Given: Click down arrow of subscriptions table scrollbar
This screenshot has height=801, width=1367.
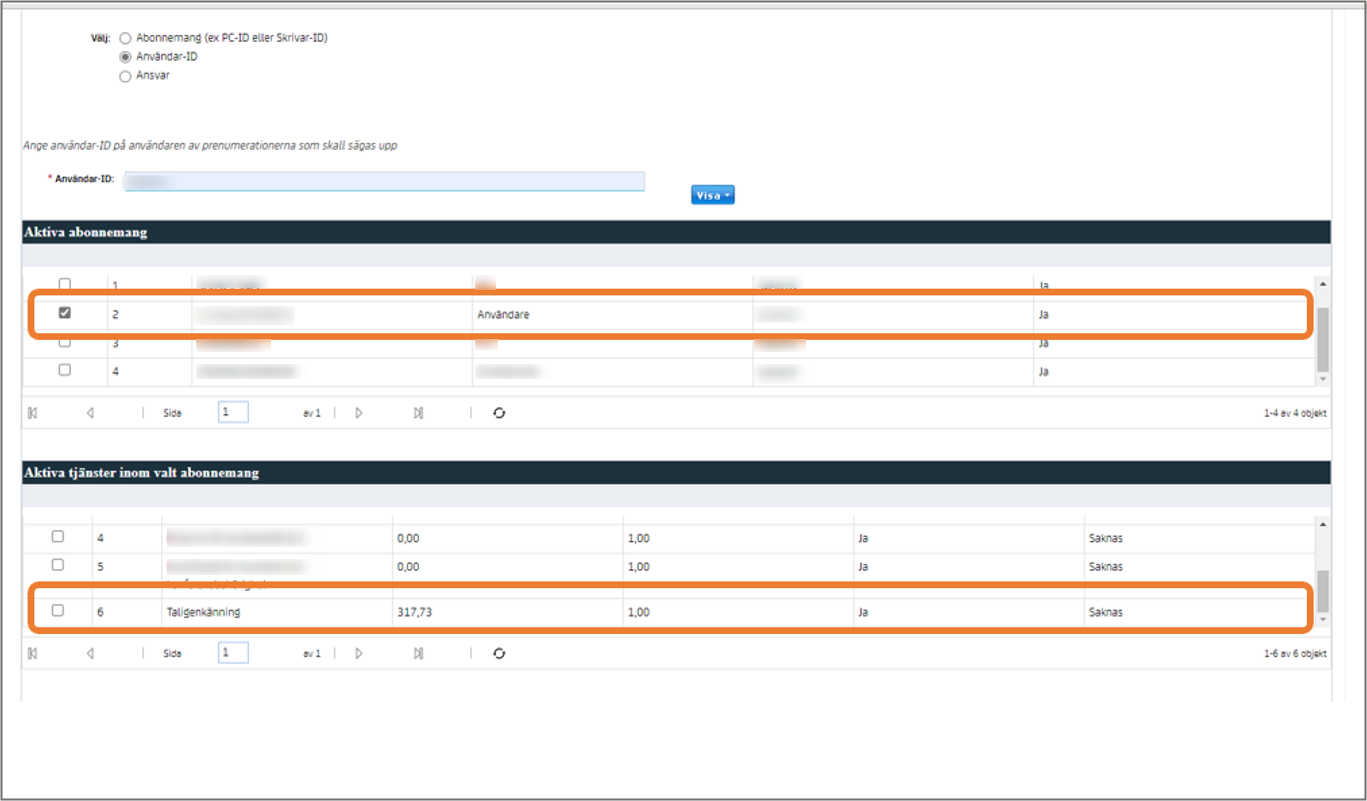Looking at the screenshot, I should [x=1323, y=379].
